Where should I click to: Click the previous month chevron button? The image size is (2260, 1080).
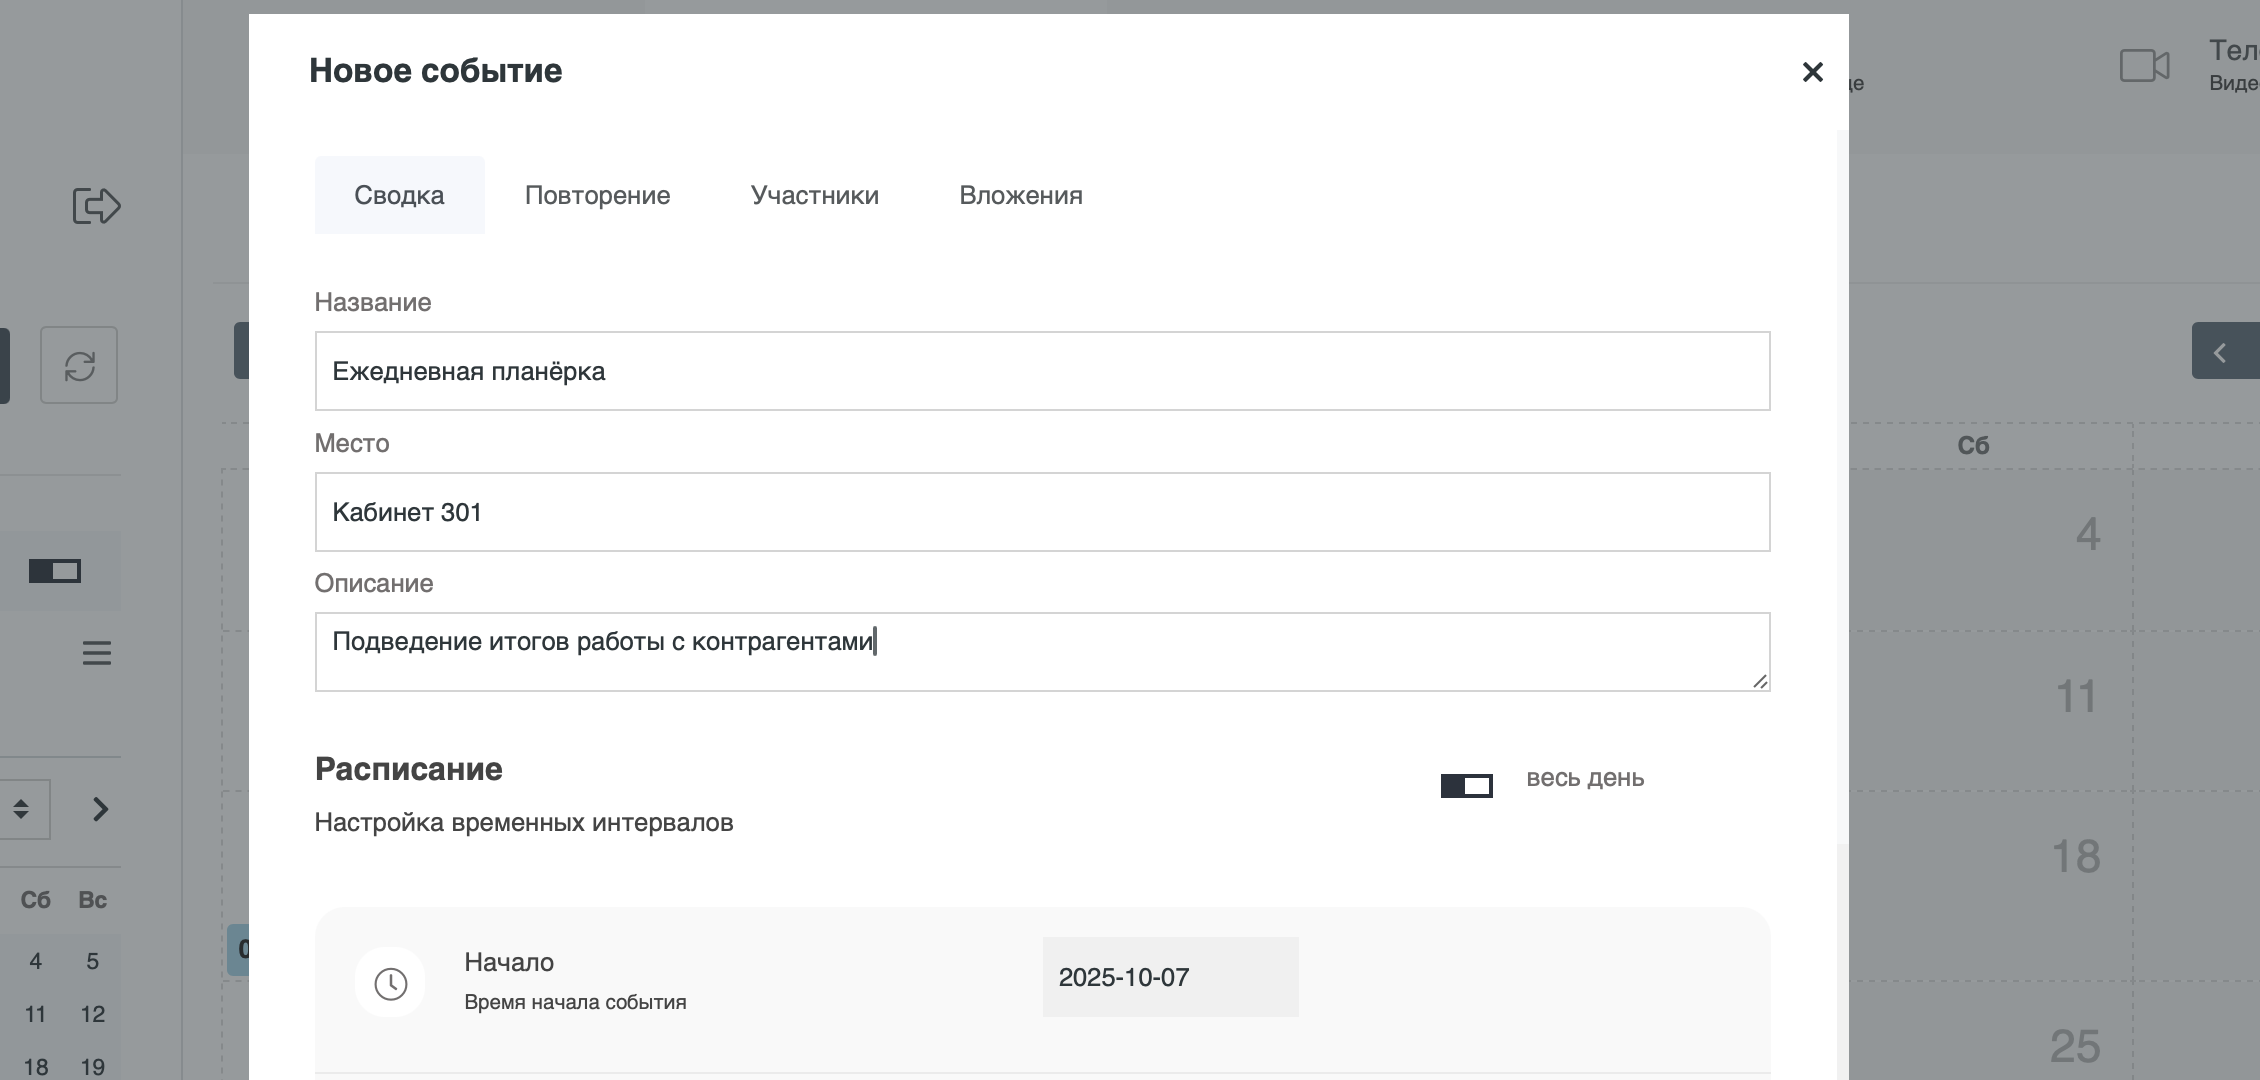2222,351
